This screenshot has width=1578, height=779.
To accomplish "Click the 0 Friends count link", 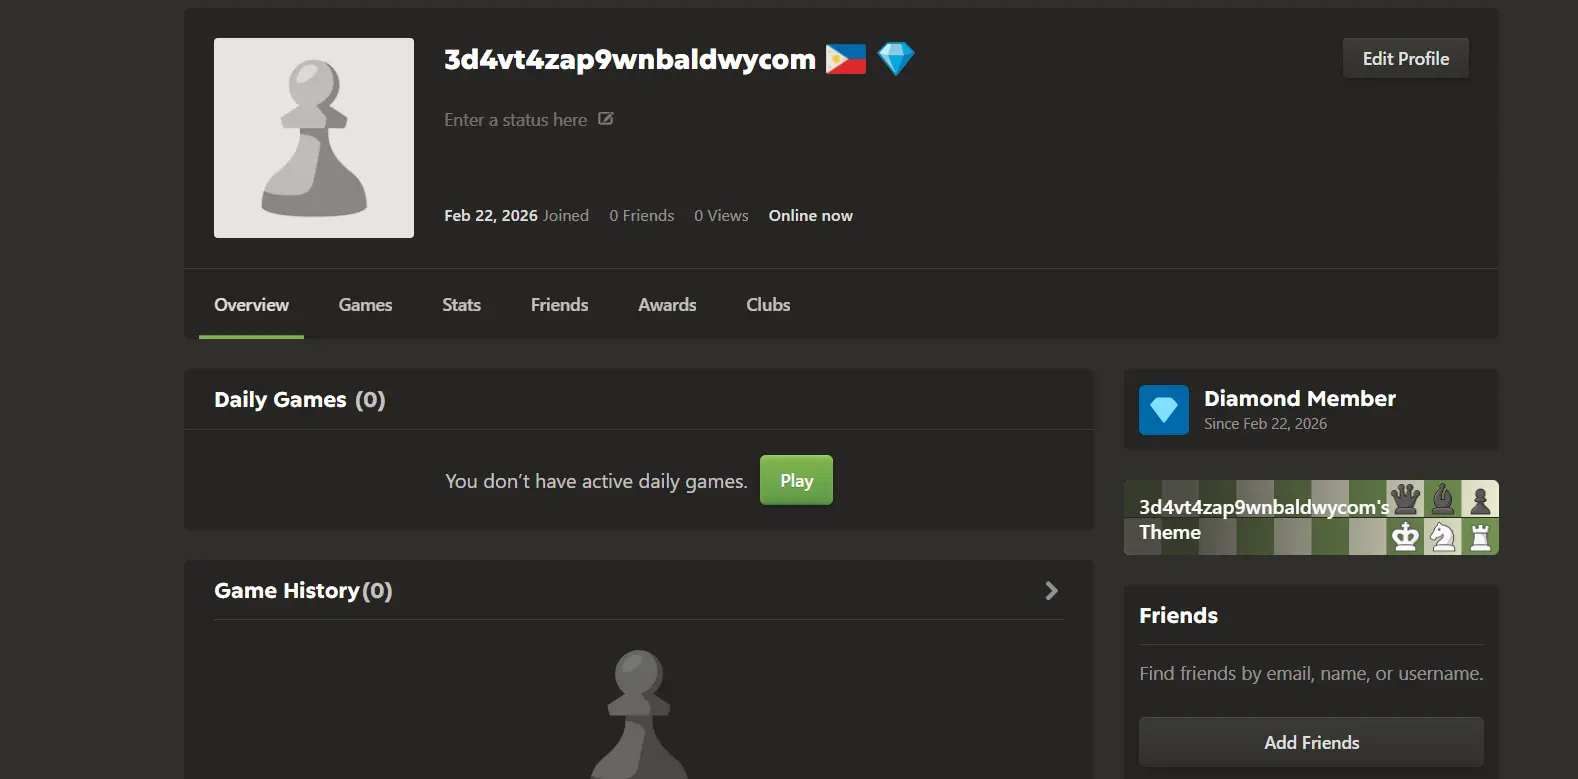I will [x=642, y=216].
